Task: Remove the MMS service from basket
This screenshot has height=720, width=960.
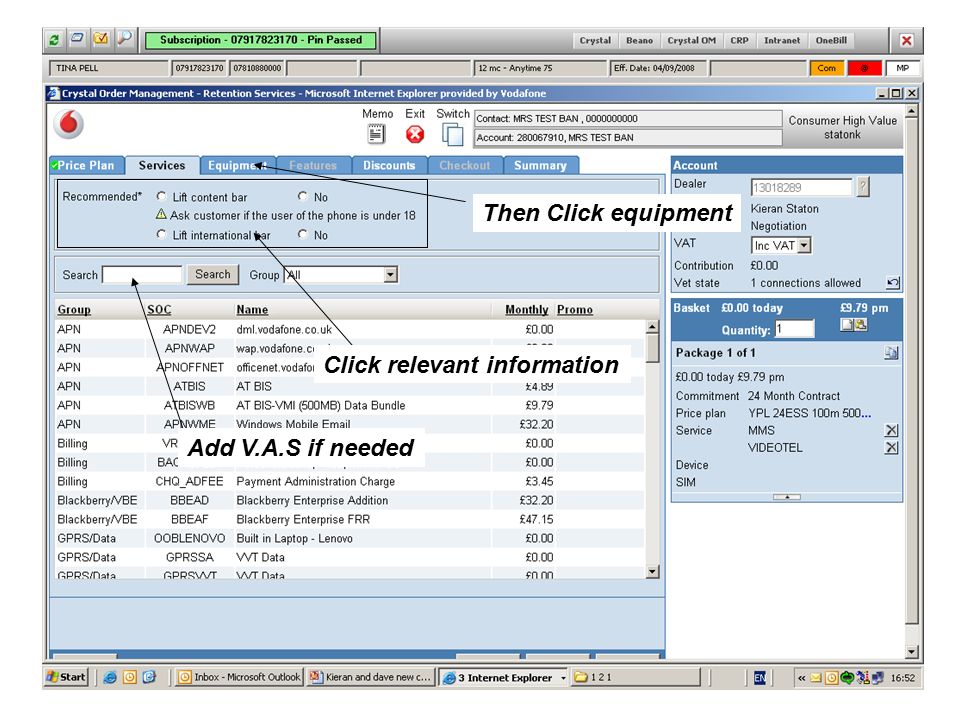Action: (x=891, y=430)
